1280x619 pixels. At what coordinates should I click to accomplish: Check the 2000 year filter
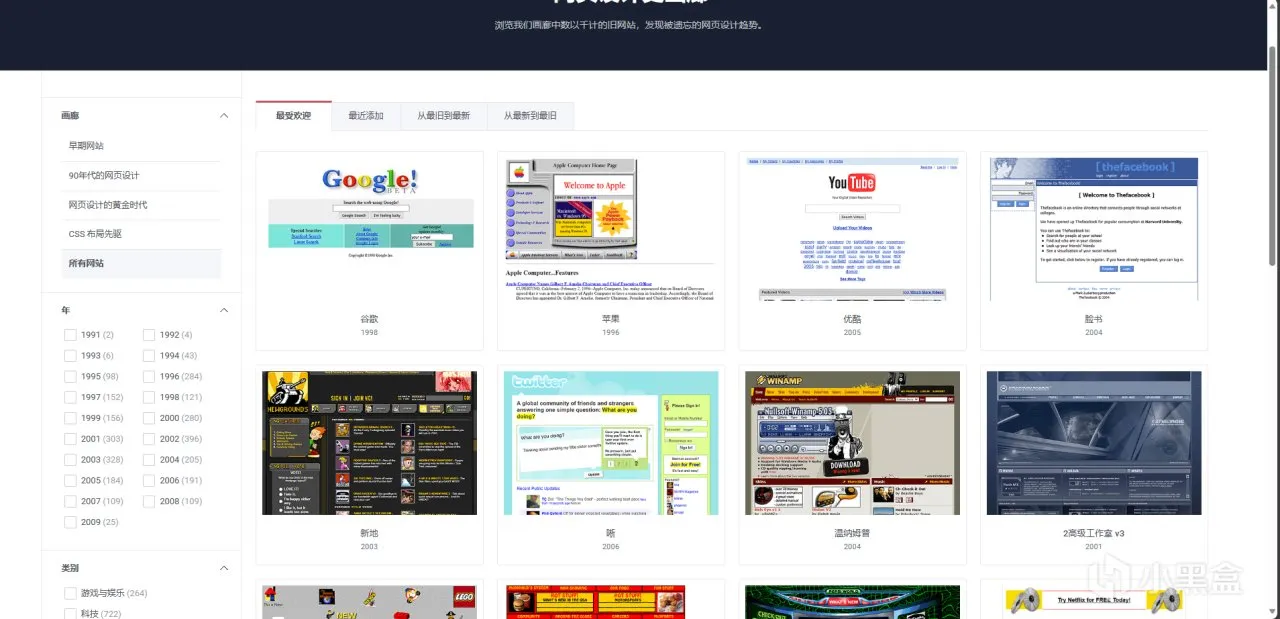pyautogui.click(x=149, y=418)
